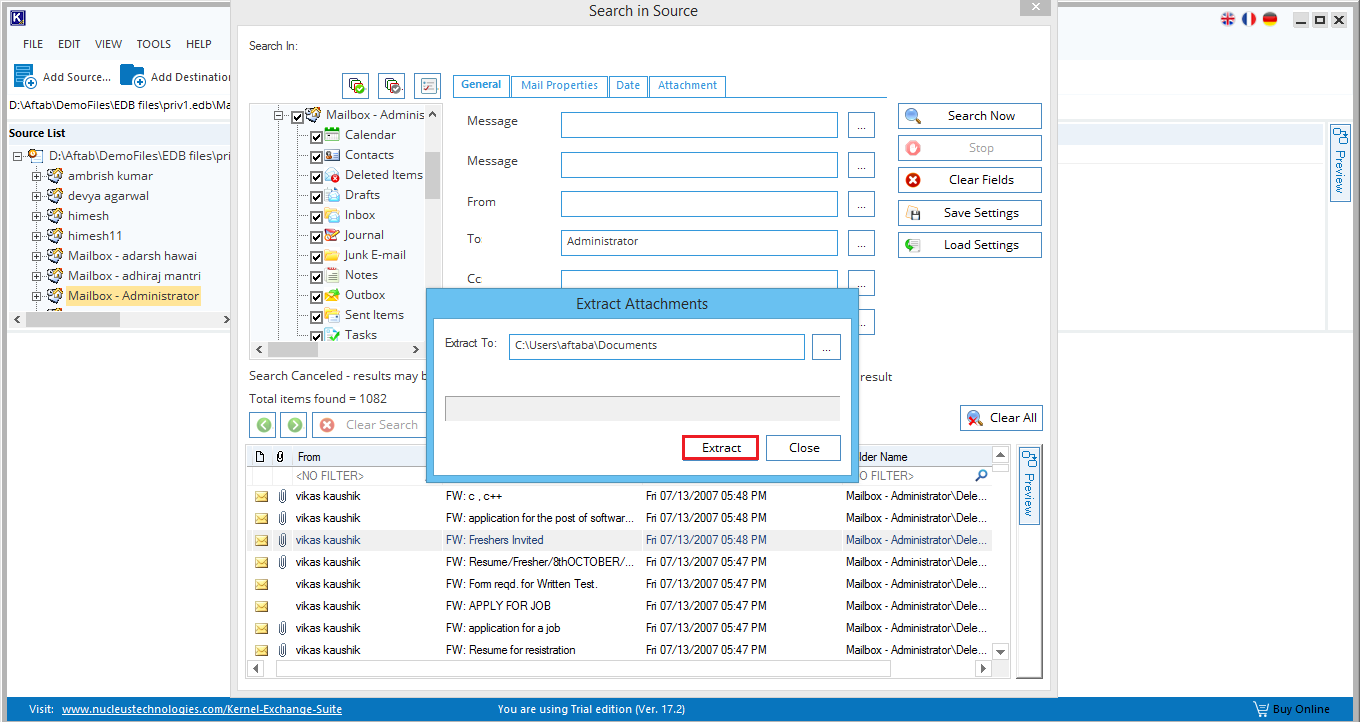Click the item type page column header icon
1360x722 pixels.
click(x=260, y=456)
